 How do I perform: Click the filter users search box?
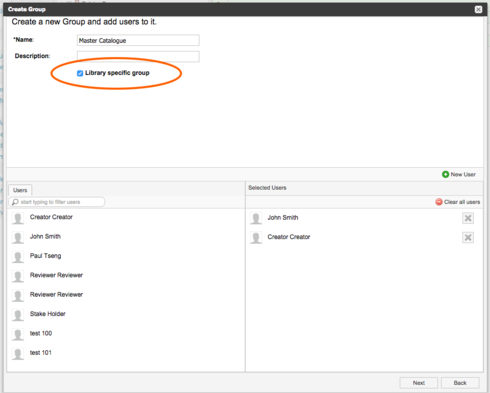[x=57, y=202]
